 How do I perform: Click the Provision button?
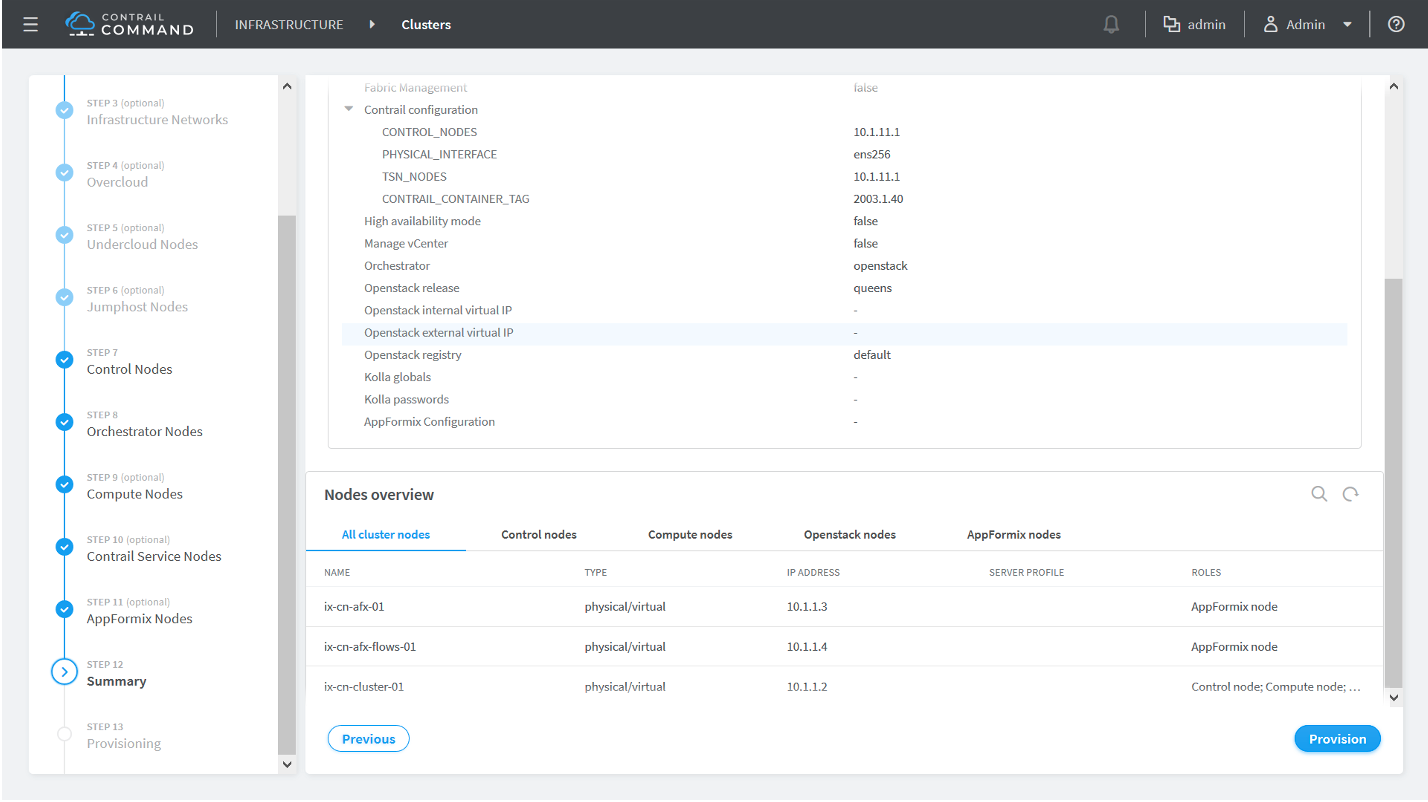tap(1336, 739)
